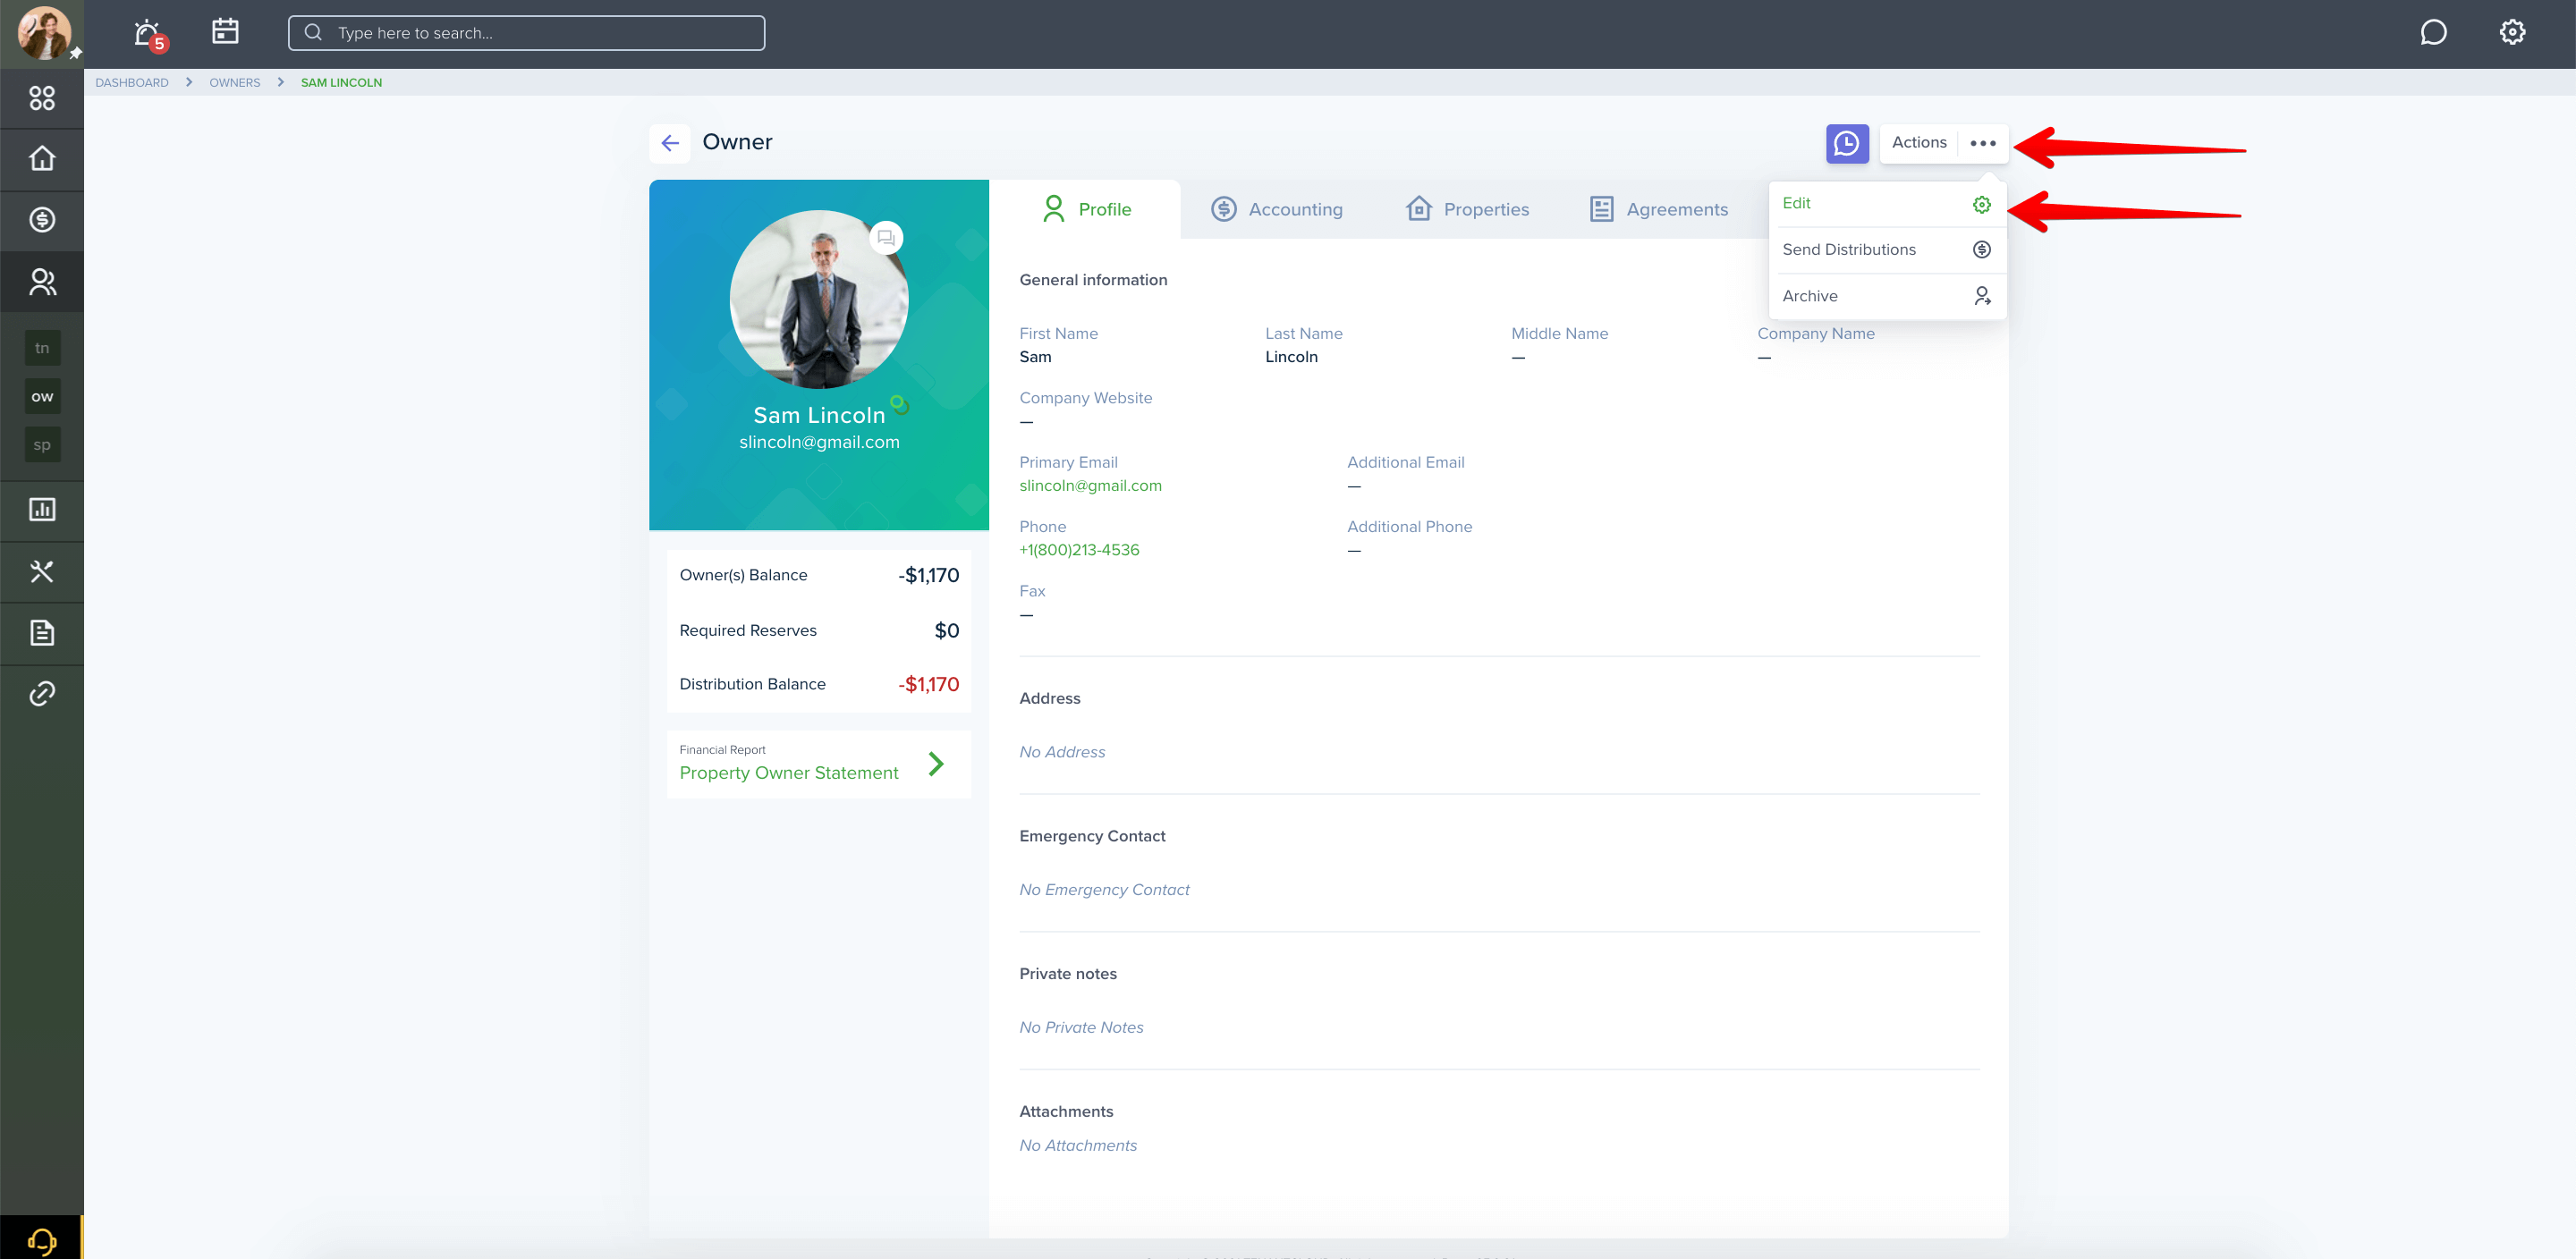Click the person icon next to Archive
Screen dimensions: 2576x1259
[x=1982, y=296]
